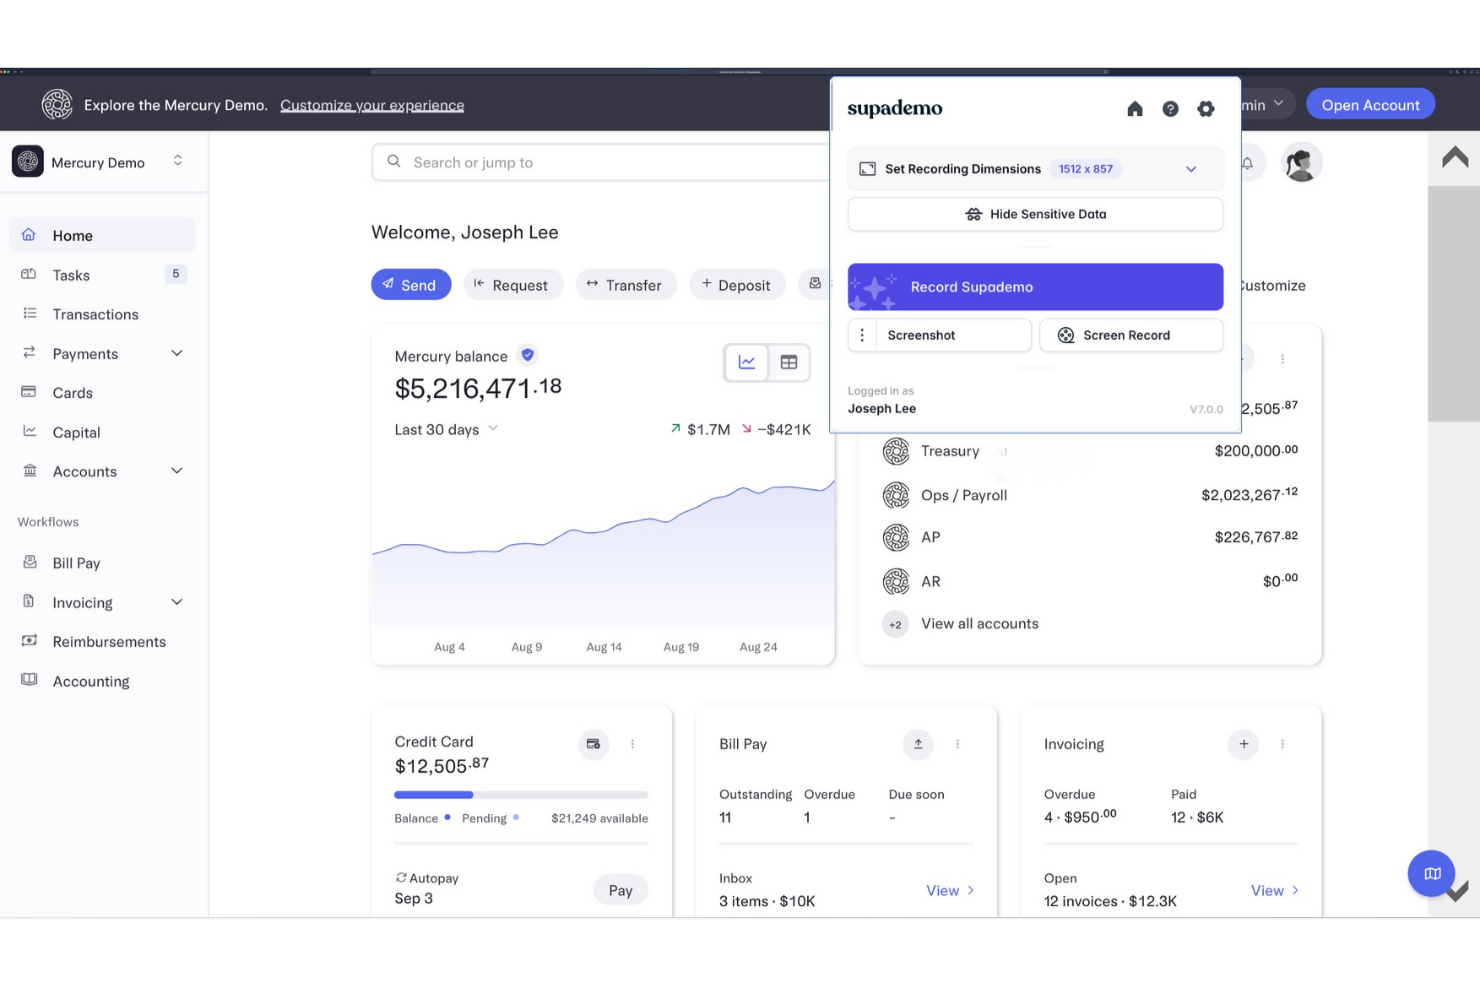
Task: Focus the Search or jump to field
Action: tap(600, 162)
